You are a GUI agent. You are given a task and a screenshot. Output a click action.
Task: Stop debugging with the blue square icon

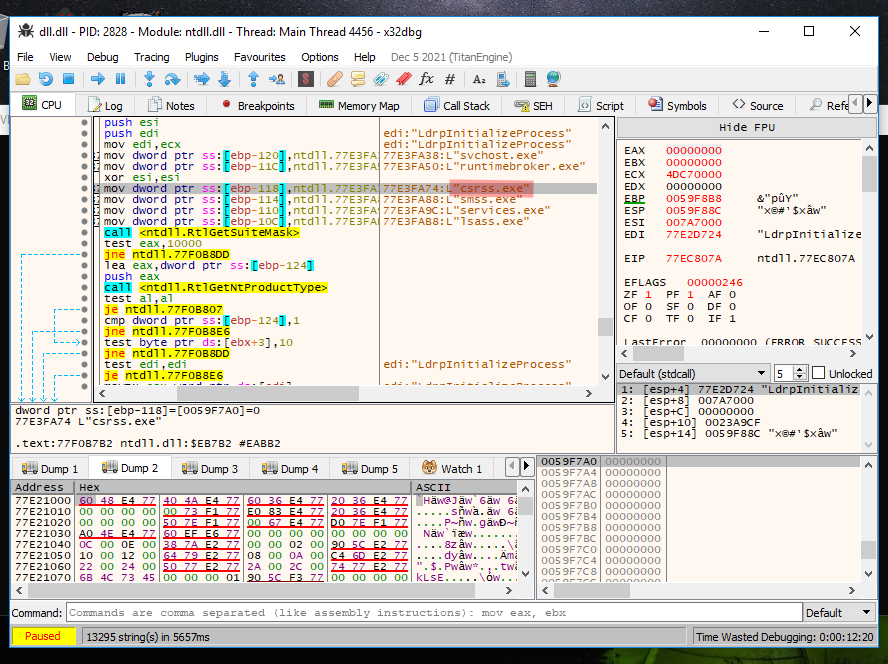69,79
